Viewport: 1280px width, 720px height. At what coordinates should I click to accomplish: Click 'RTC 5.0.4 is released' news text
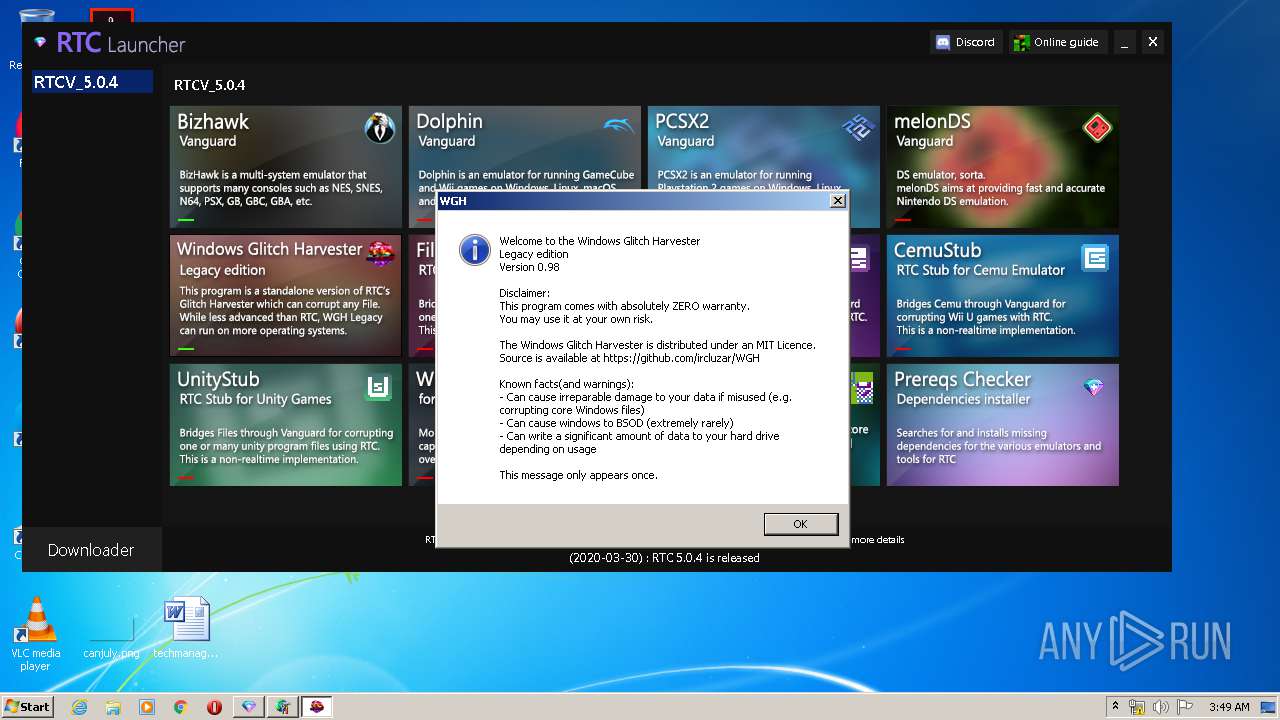click(x=705, y=558)
